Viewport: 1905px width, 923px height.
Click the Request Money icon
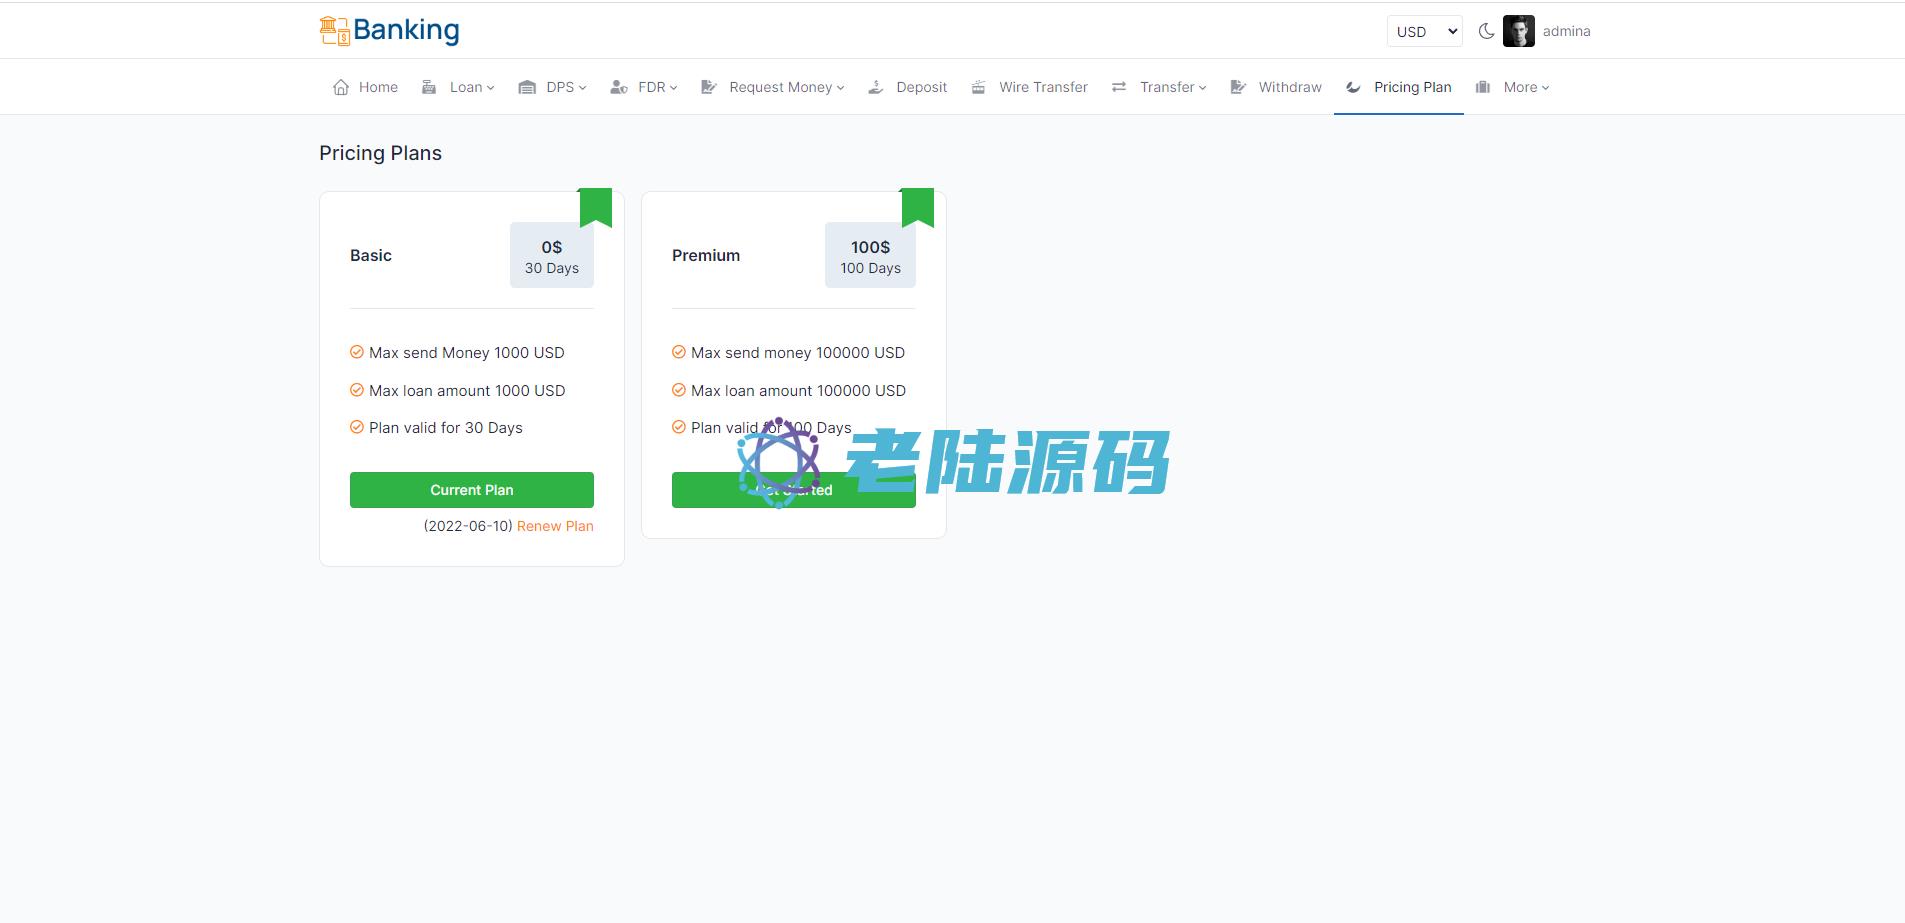pos(709,87)
